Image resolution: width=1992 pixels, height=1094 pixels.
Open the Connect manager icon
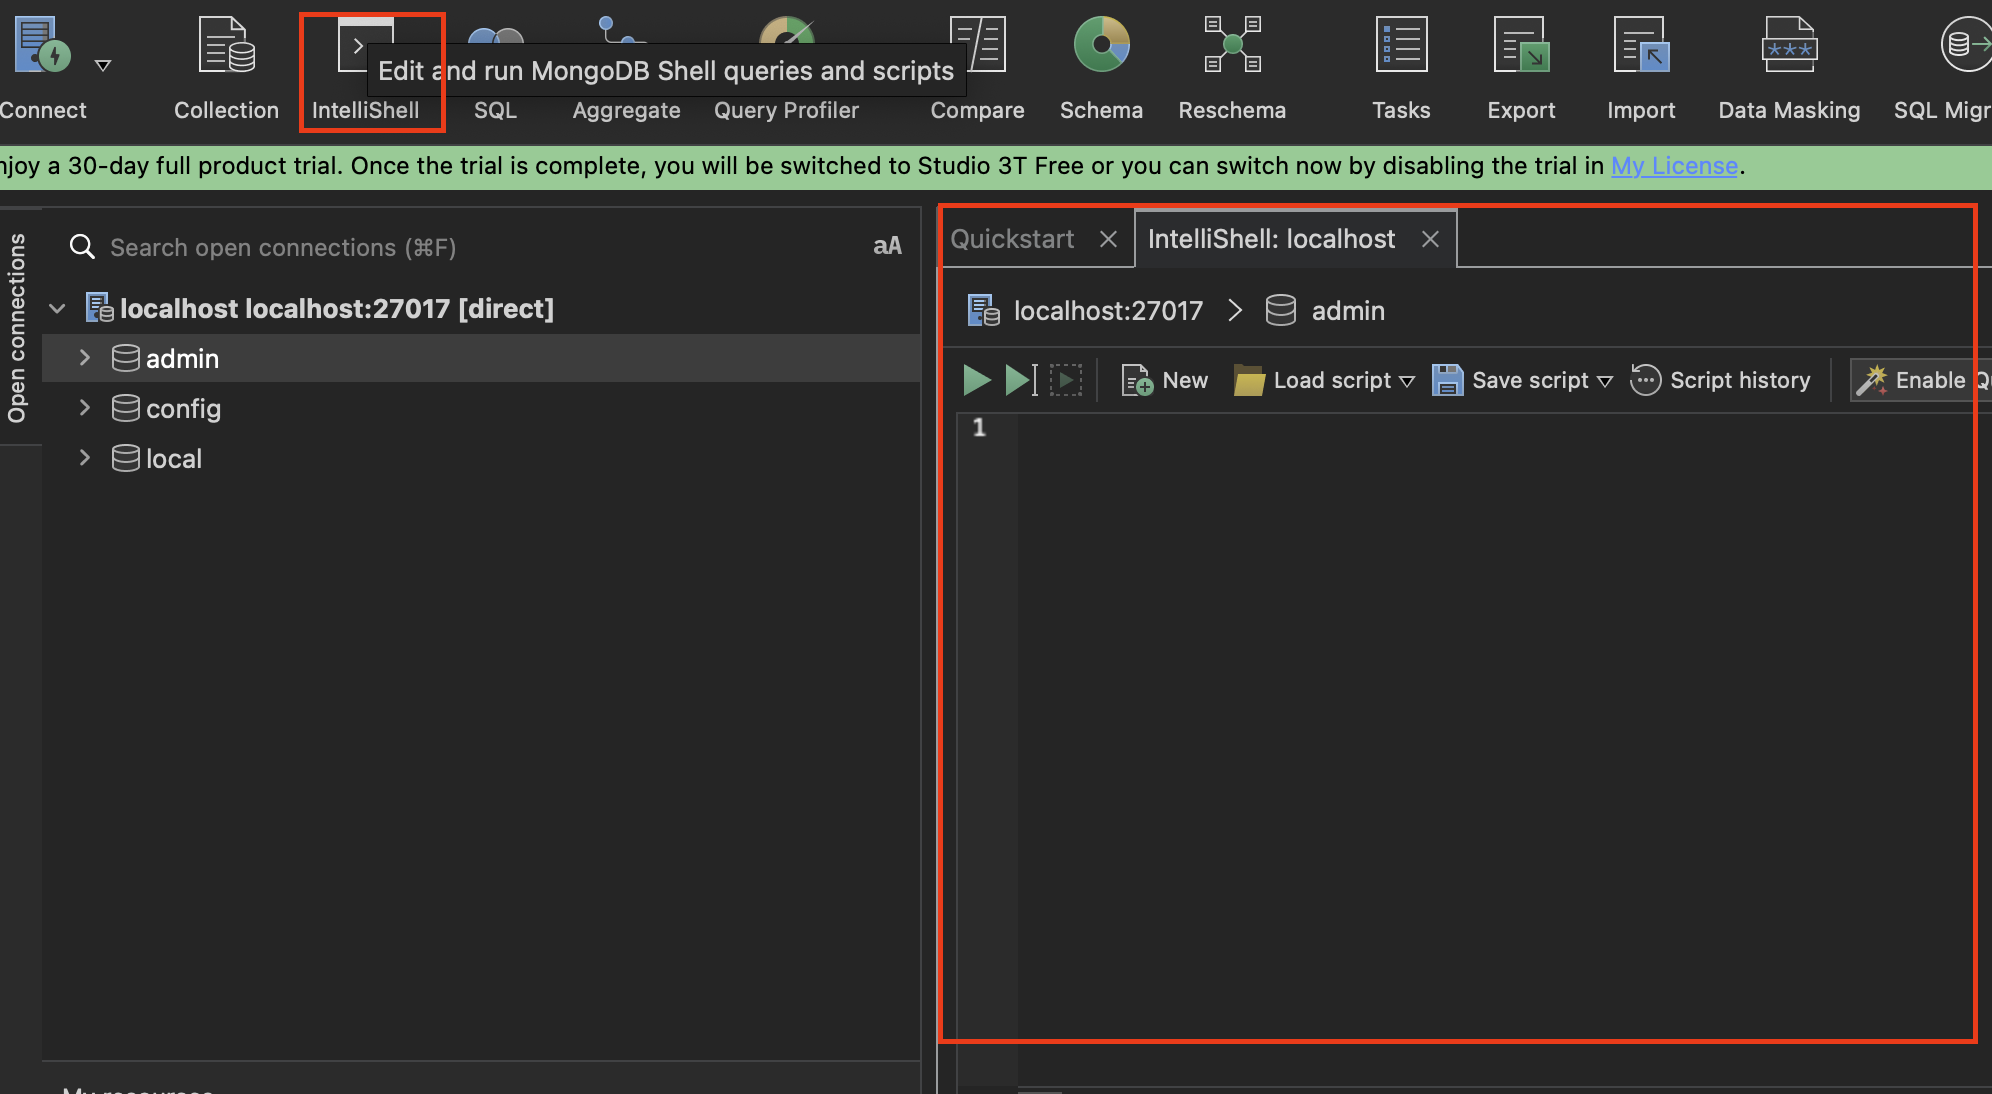pos(42,45)
